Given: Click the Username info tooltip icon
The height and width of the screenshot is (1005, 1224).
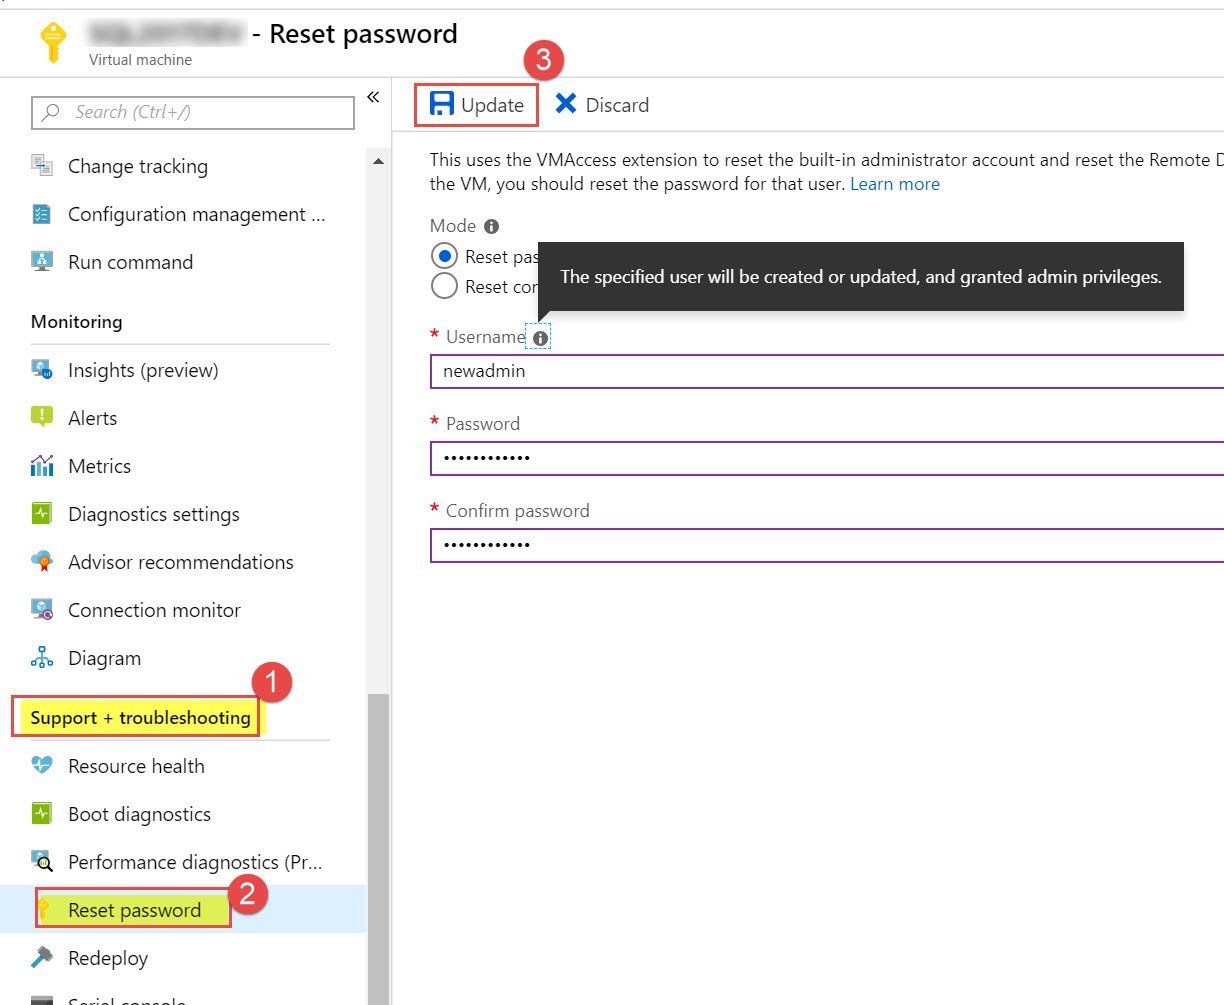Looking at the screenshot, I should pyautogui.click(x=539, y=337).
